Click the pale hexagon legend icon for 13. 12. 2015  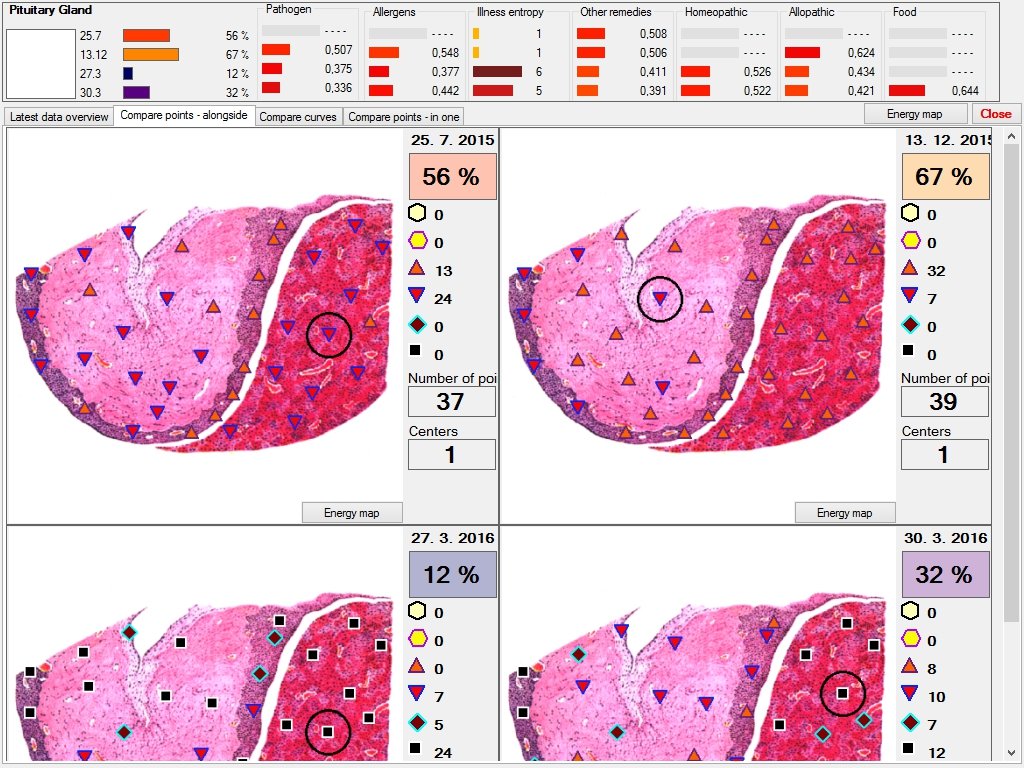click(x=910, y=213)
